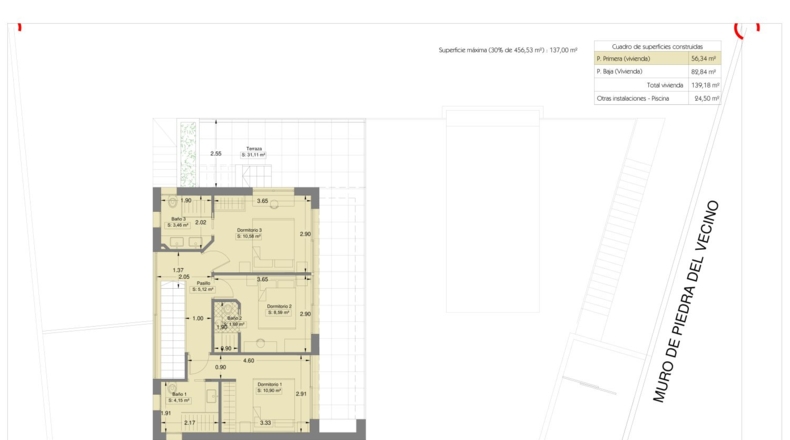The width and height of the screenshot is (790, 440).
Task: Click the hatched shower area in Baño 2
Action: [x=222, y=313]
